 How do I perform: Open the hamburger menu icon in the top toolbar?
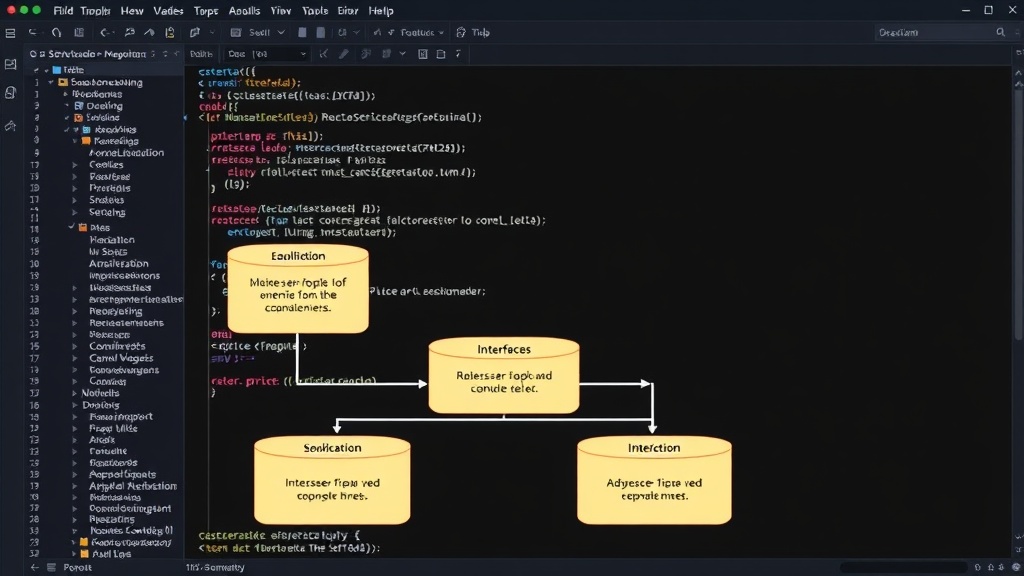pyautogui.click(x=10, y=33)
